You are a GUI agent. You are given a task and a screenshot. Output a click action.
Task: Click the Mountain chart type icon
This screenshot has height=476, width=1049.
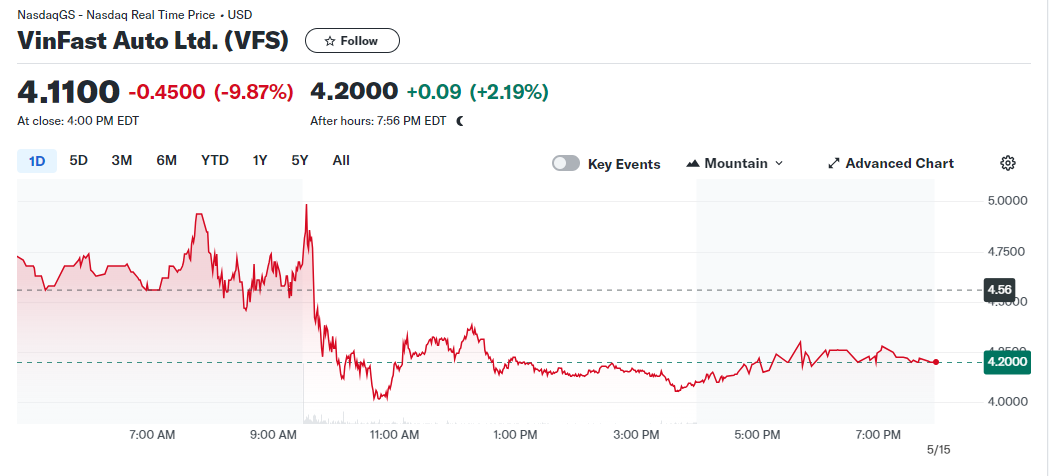click(693, 163)
